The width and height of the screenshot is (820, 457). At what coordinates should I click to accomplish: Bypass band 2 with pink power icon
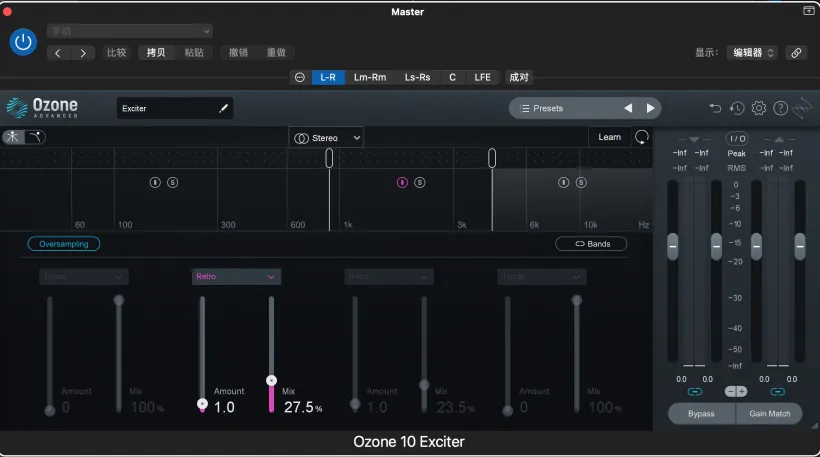pos(402,182)
